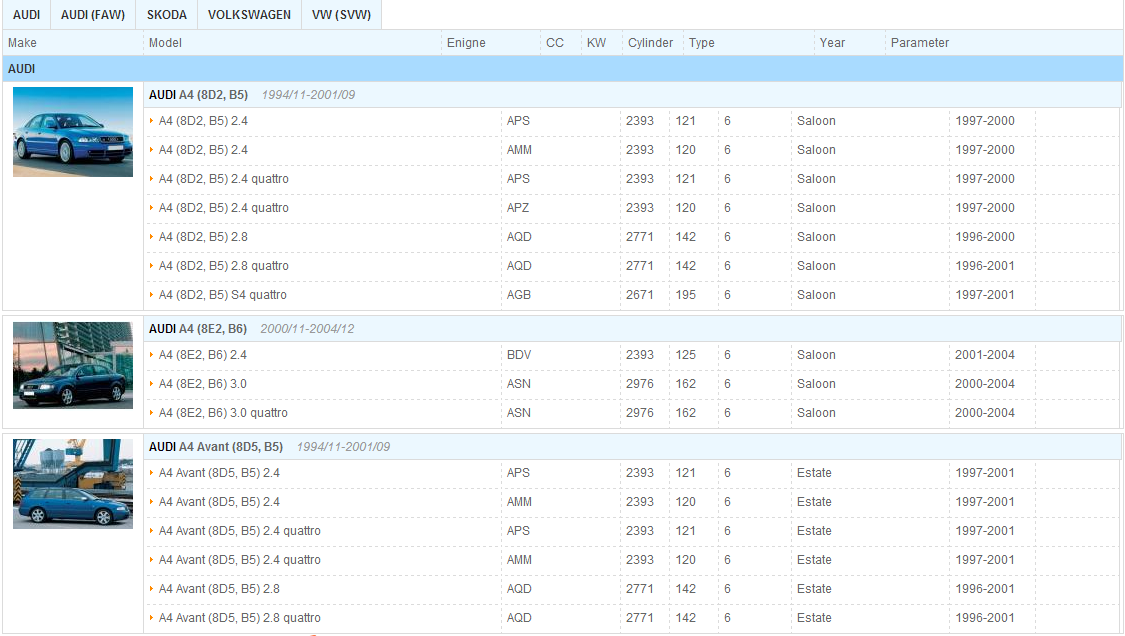
Task: Open A4 (8D2, B5) S4 quattro model
Action: 222,295
